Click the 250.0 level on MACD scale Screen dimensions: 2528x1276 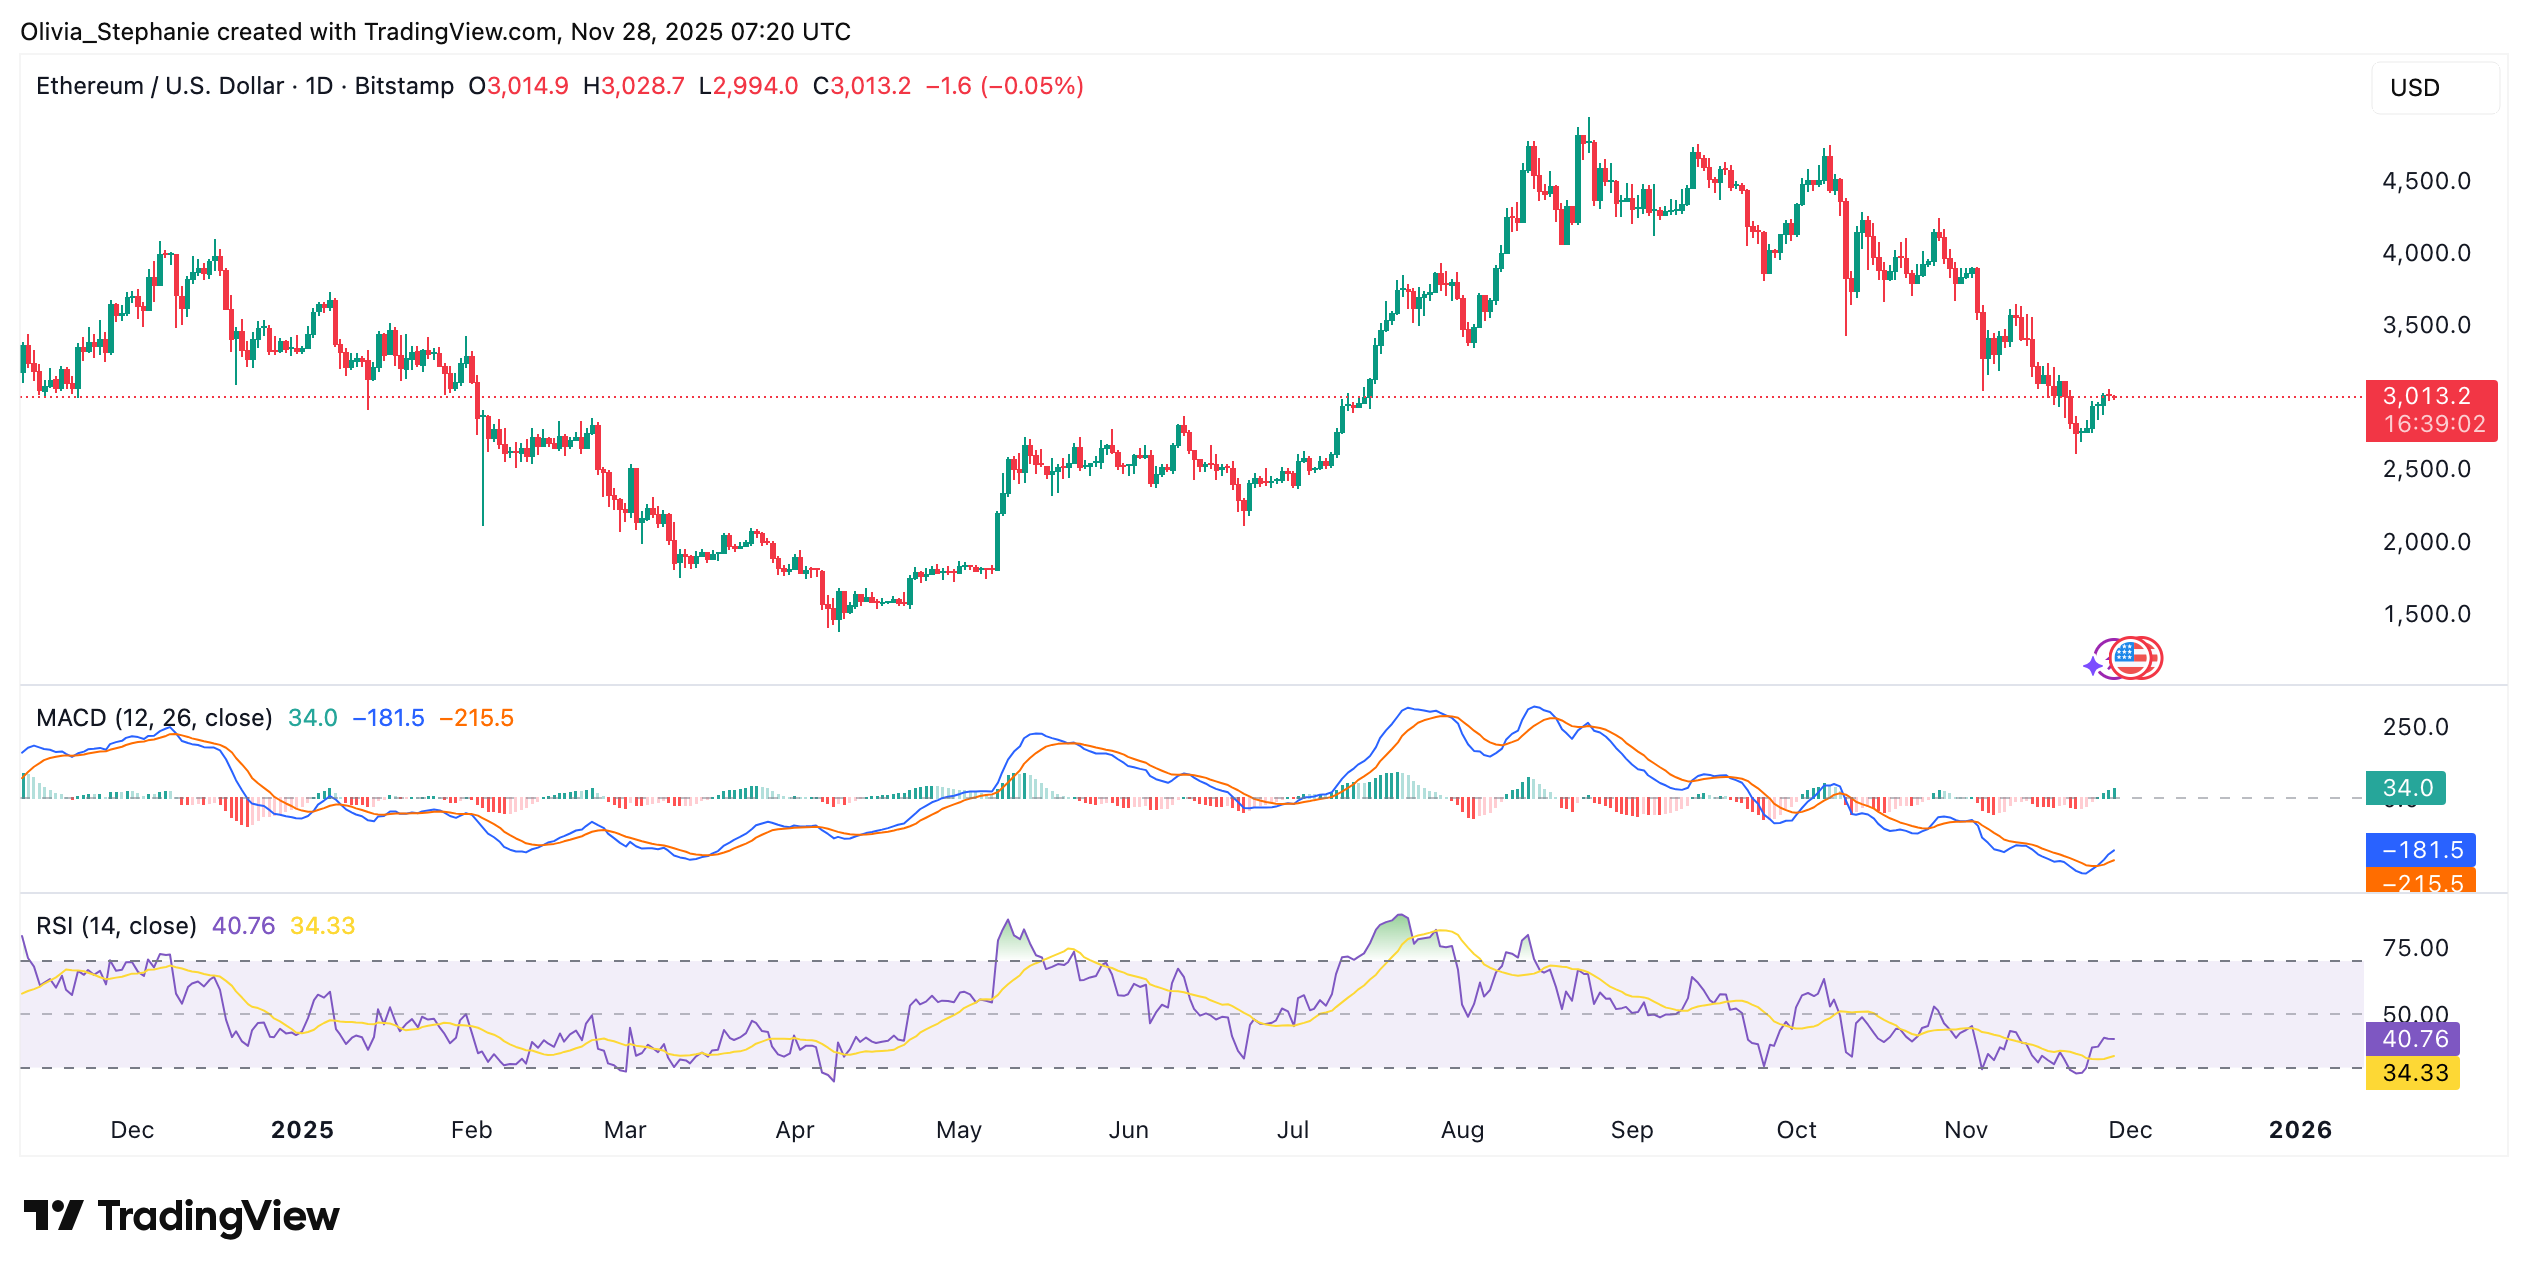point(2415,727)
